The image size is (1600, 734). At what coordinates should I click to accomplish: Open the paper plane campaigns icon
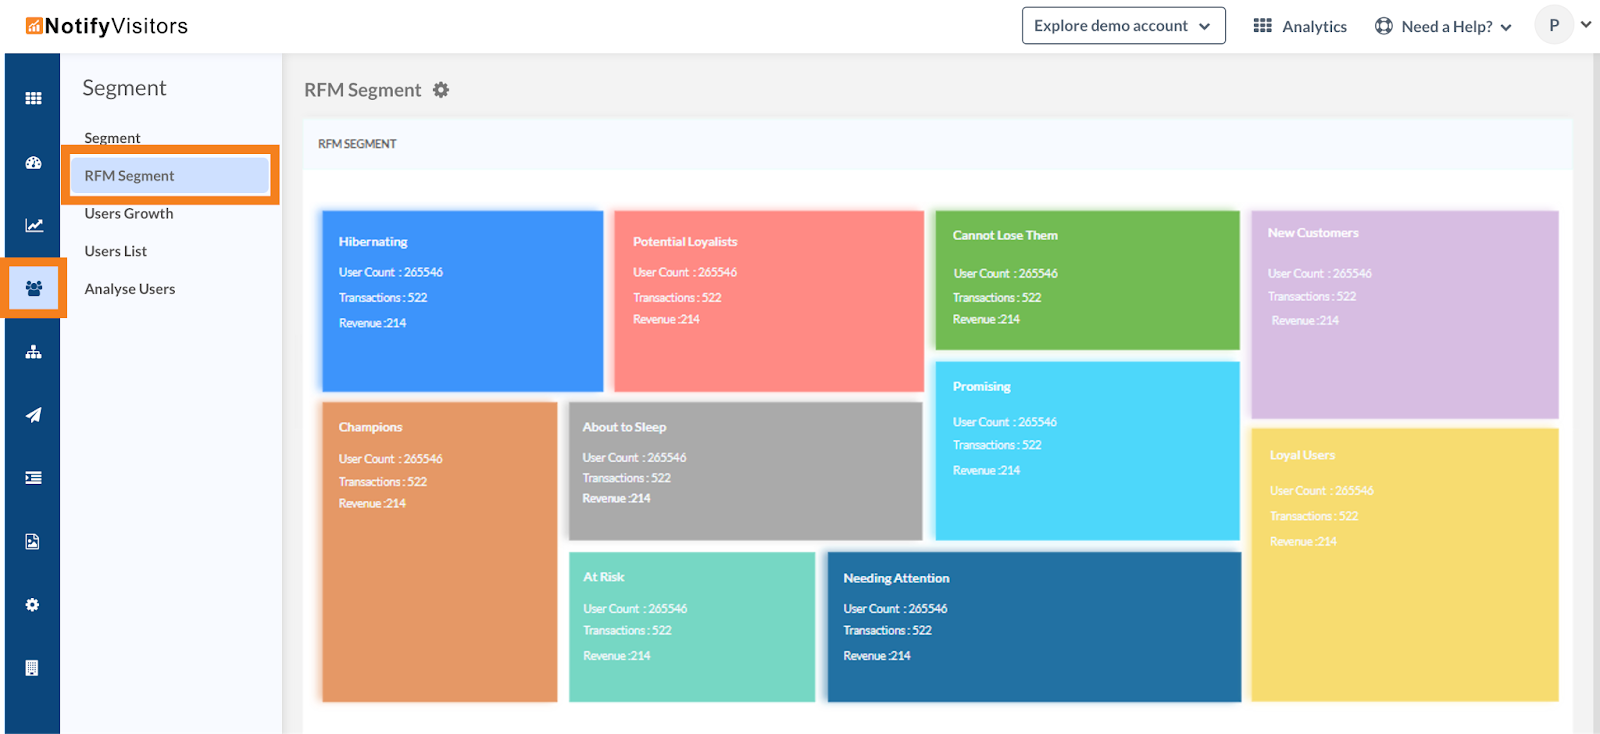33,415
